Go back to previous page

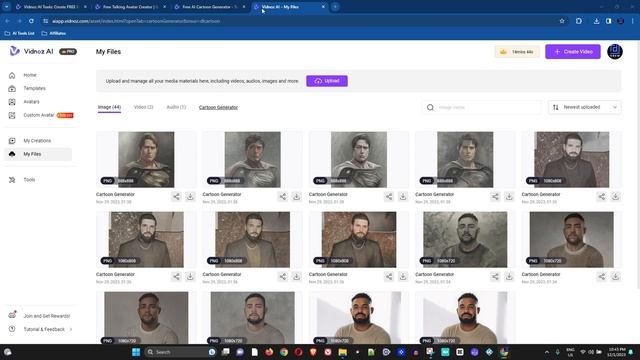coord(8,21)
